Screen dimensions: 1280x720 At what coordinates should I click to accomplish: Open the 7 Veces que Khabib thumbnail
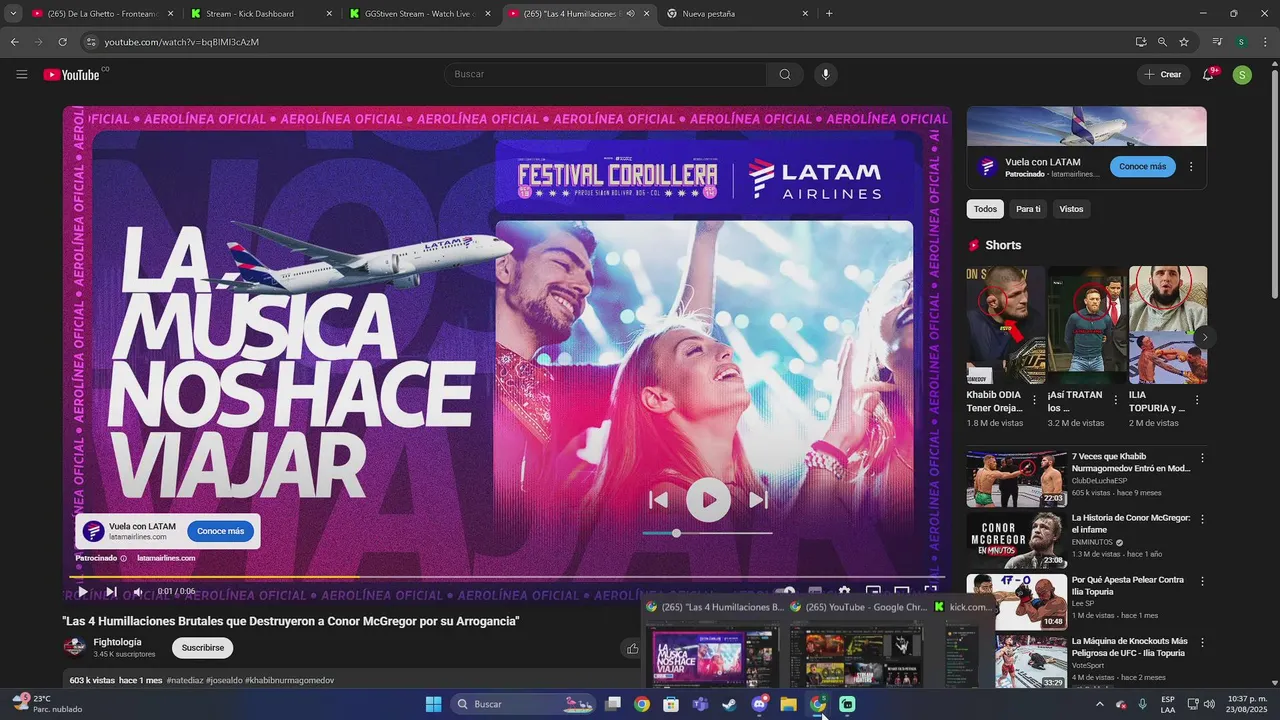pos(1016,479)
